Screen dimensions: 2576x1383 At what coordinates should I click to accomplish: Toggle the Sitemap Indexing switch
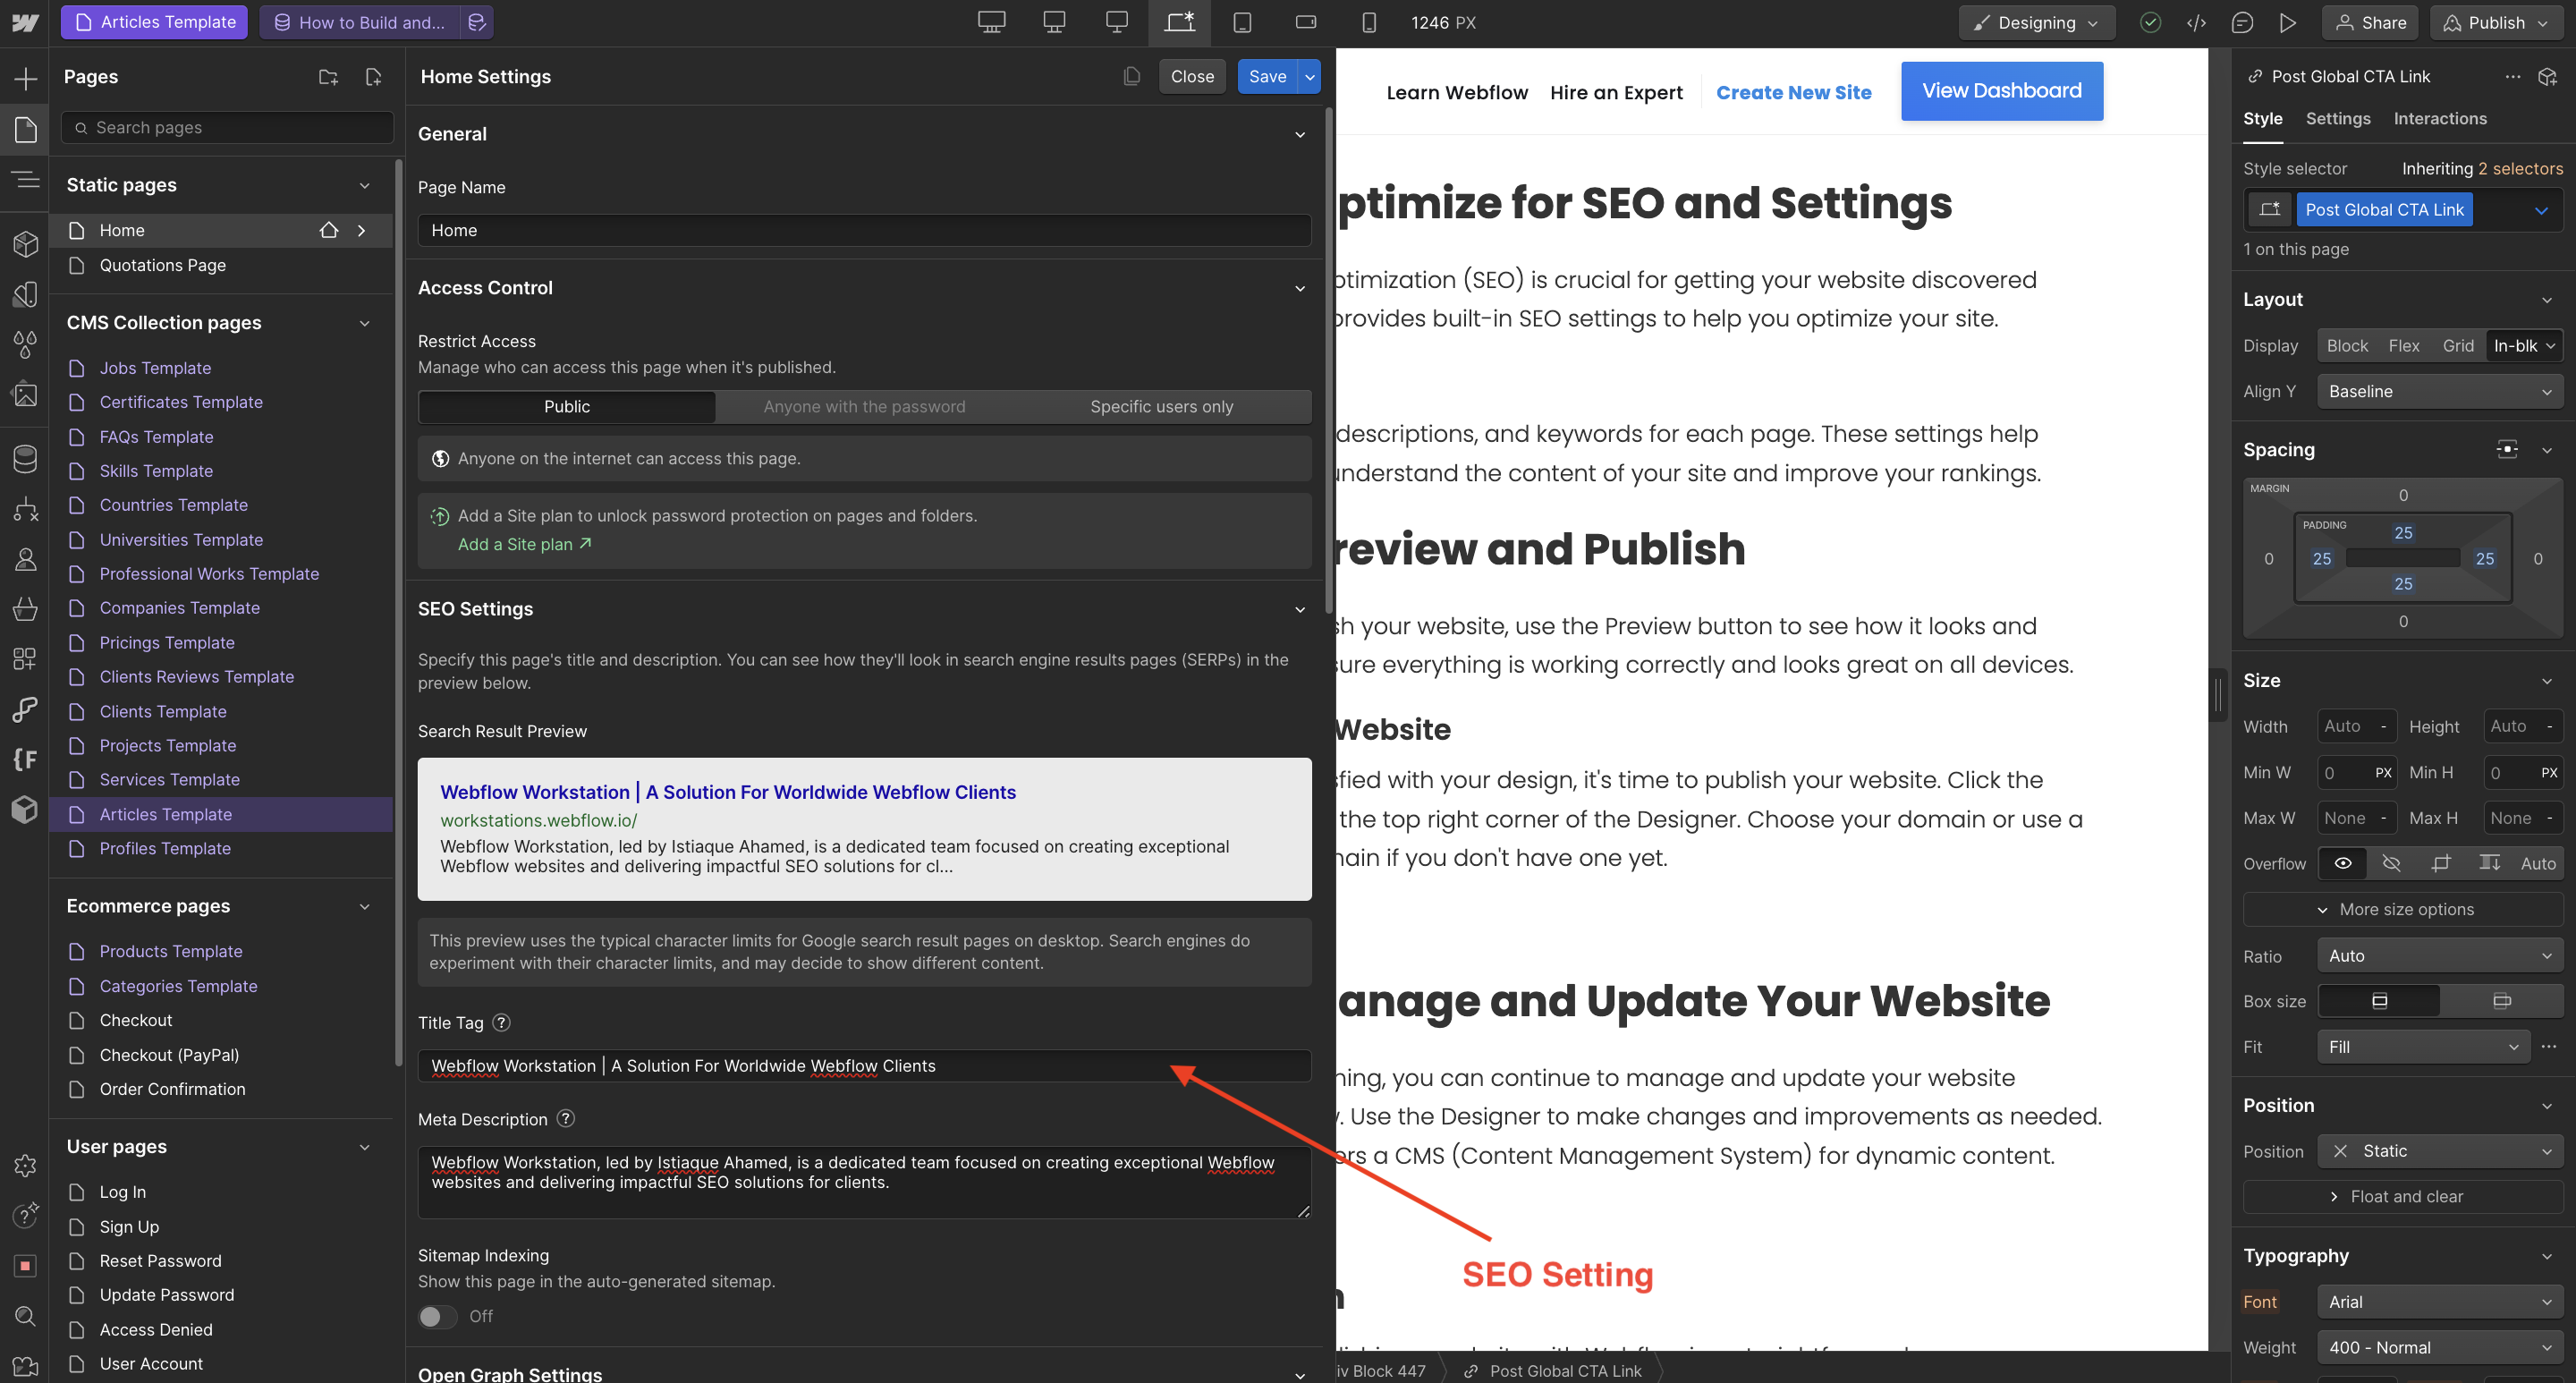(x=437, y=1316)
